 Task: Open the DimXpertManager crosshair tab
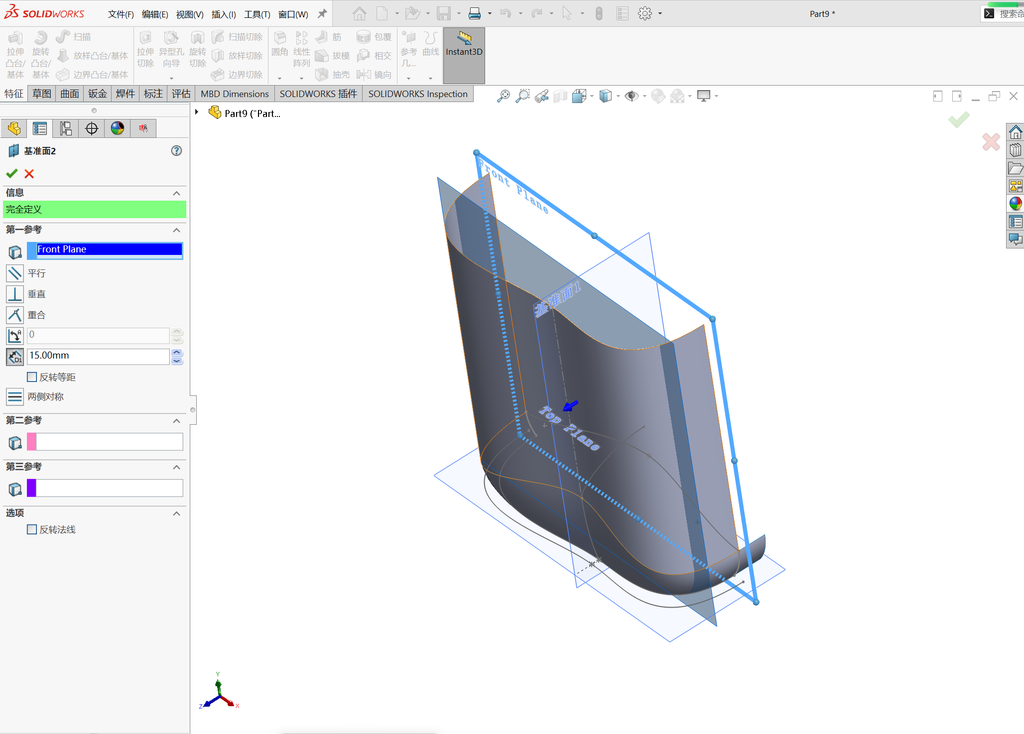[91, 129]
